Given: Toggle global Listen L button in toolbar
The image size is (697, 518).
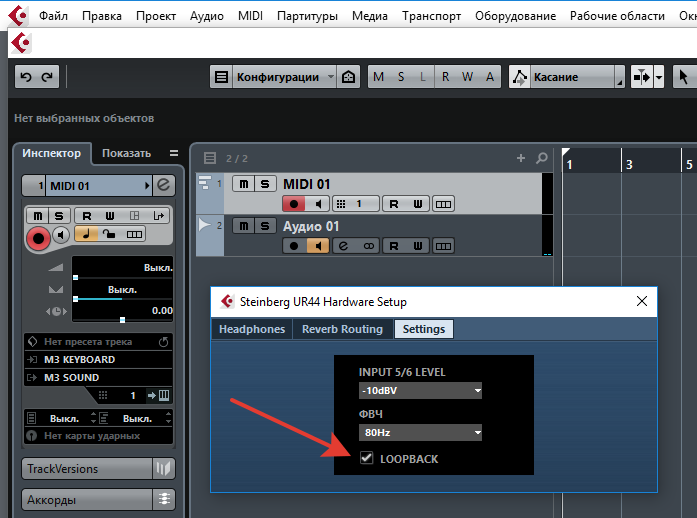Looking at the screenshot, I should coord(423,77).
